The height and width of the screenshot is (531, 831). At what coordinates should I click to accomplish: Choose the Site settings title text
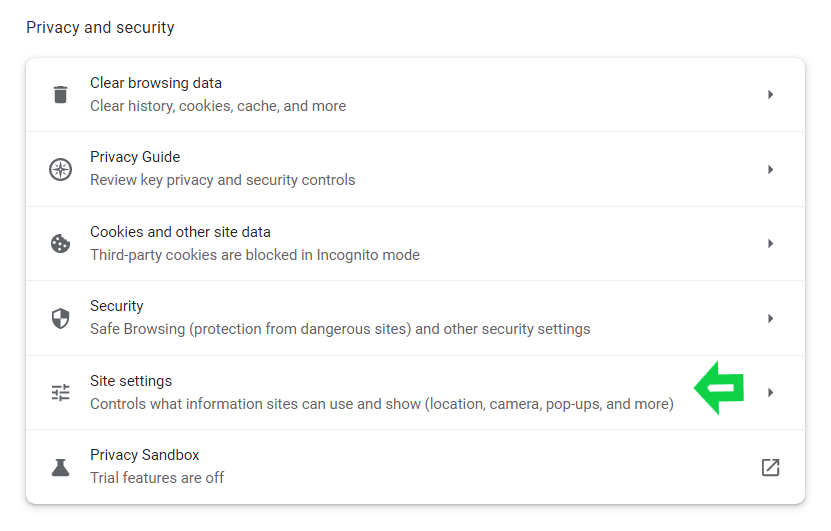coord(131,381)
